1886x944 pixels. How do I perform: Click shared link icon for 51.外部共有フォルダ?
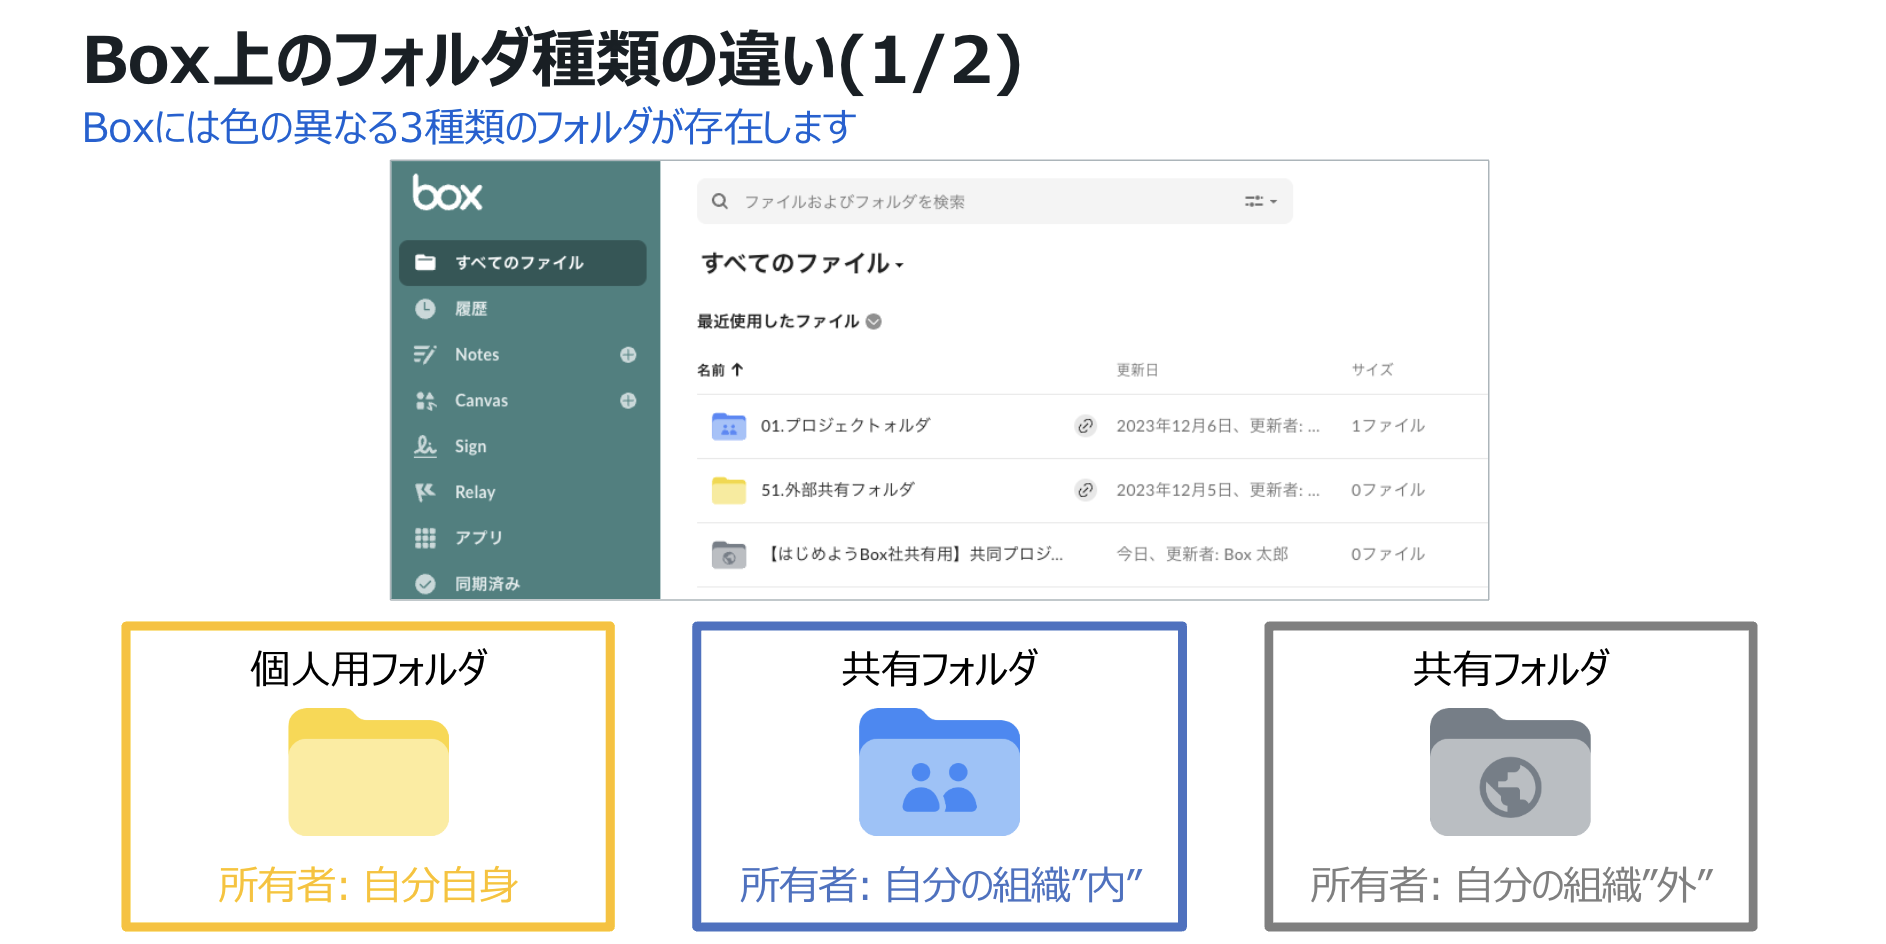click(x=1085, y=490)
